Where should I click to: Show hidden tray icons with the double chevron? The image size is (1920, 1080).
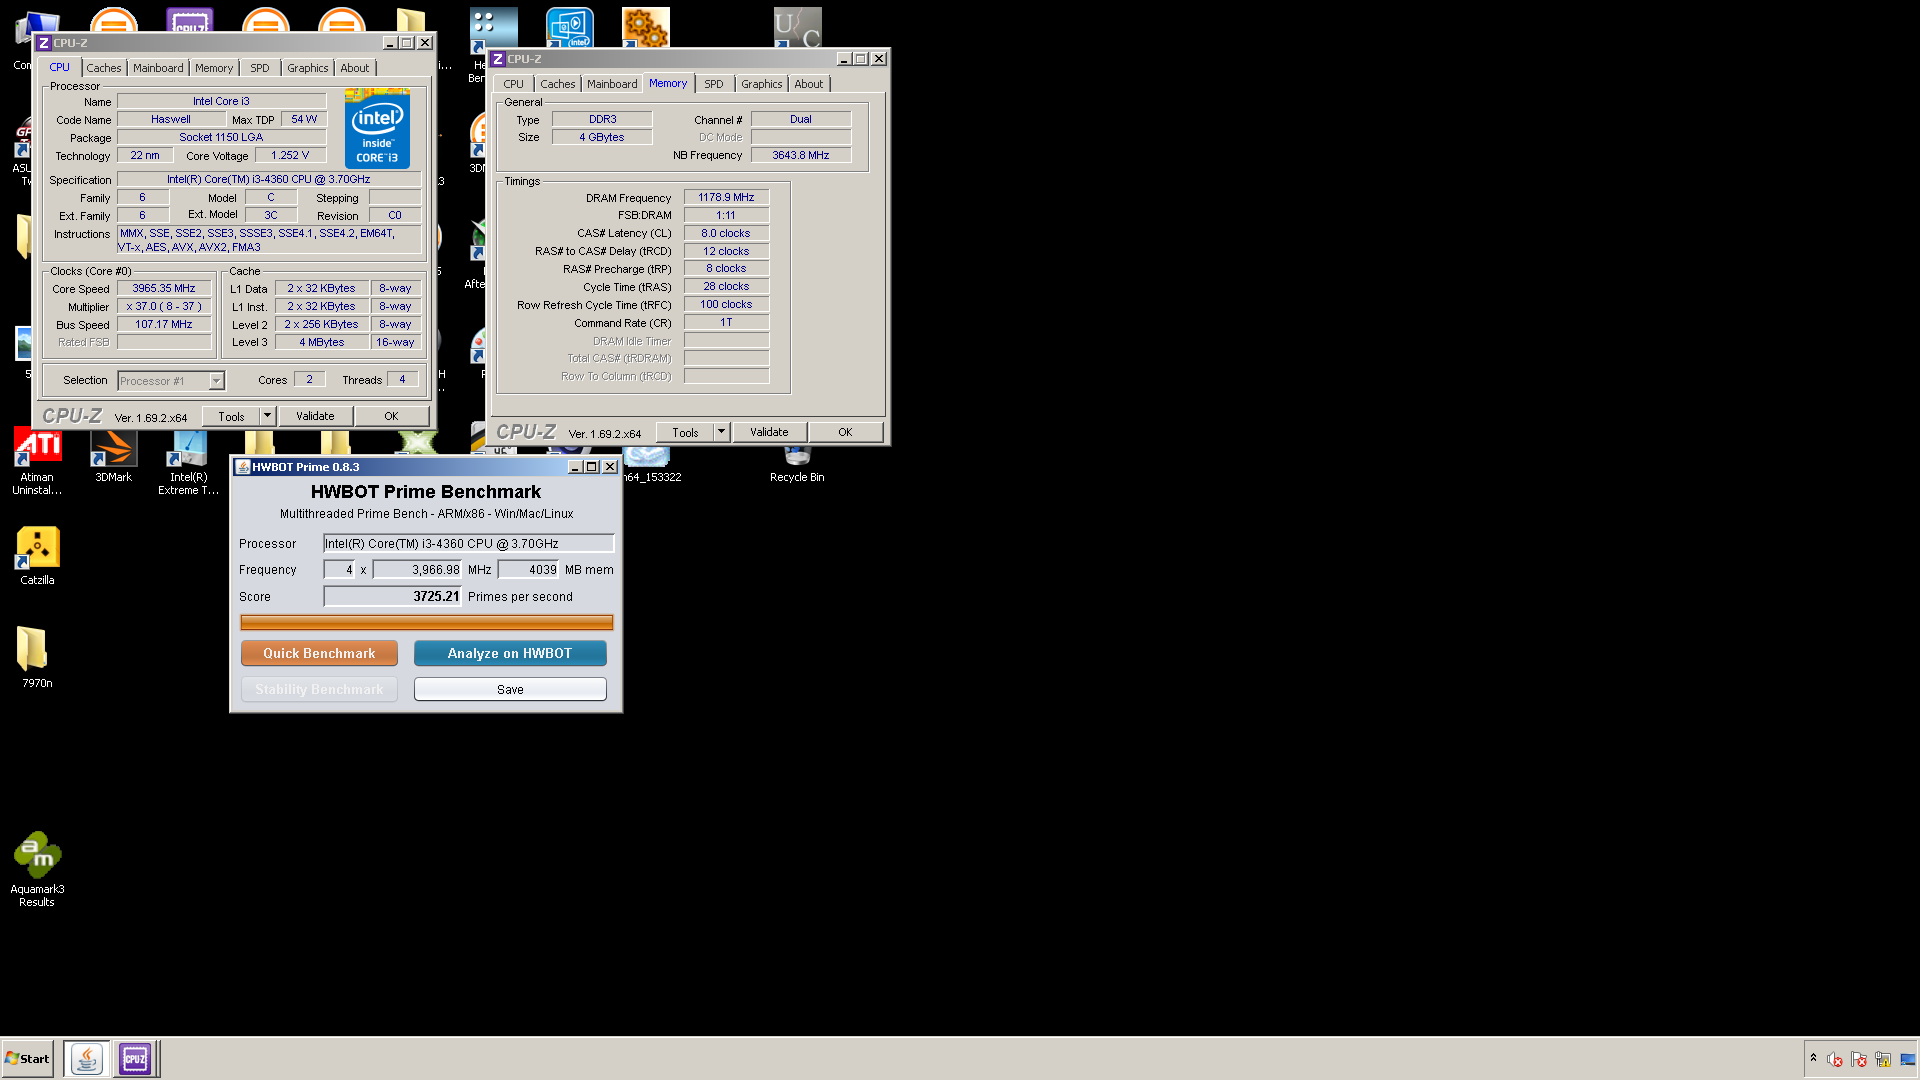pos(1813,1058)
